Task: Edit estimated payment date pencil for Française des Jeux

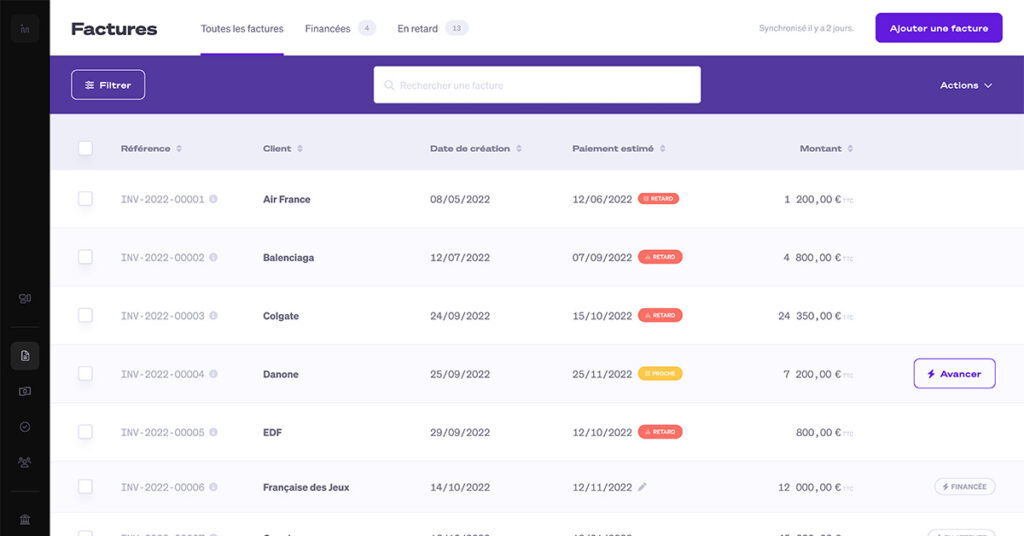Action: (642, 487)
